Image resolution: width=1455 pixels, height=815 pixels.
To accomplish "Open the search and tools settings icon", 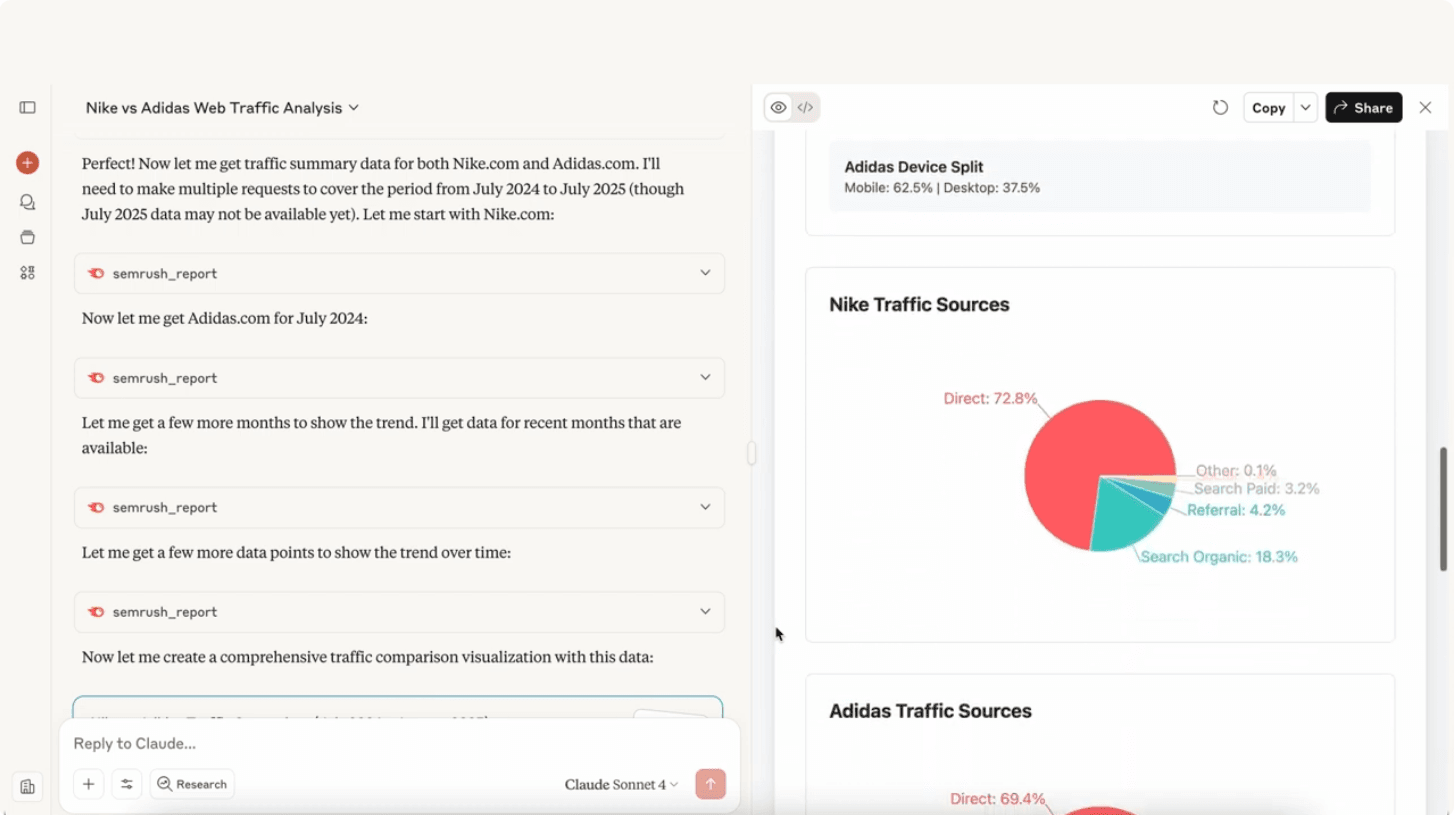I will [x=127, y=784].
